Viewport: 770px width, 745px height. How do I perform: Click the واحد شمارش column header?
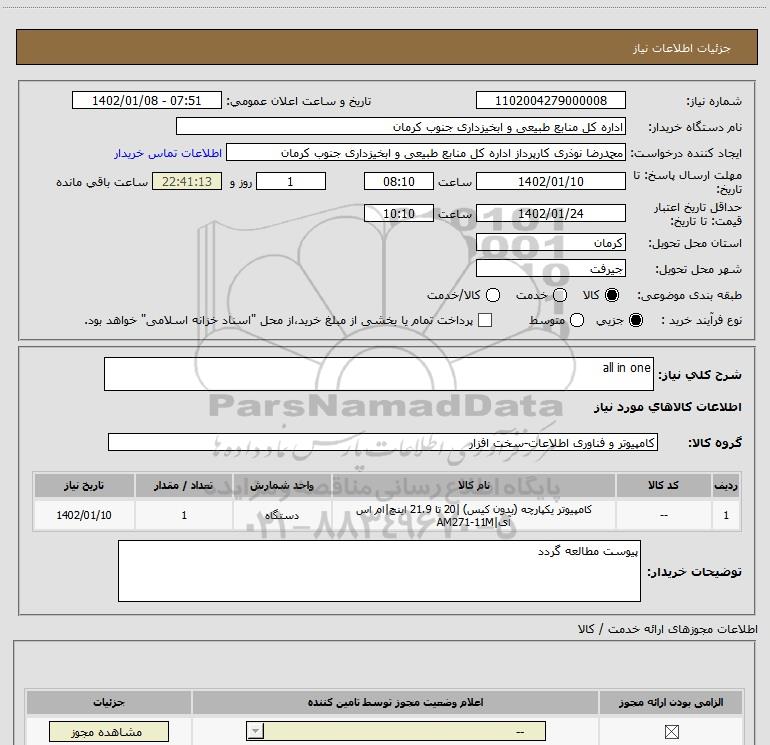coord(282,485)
